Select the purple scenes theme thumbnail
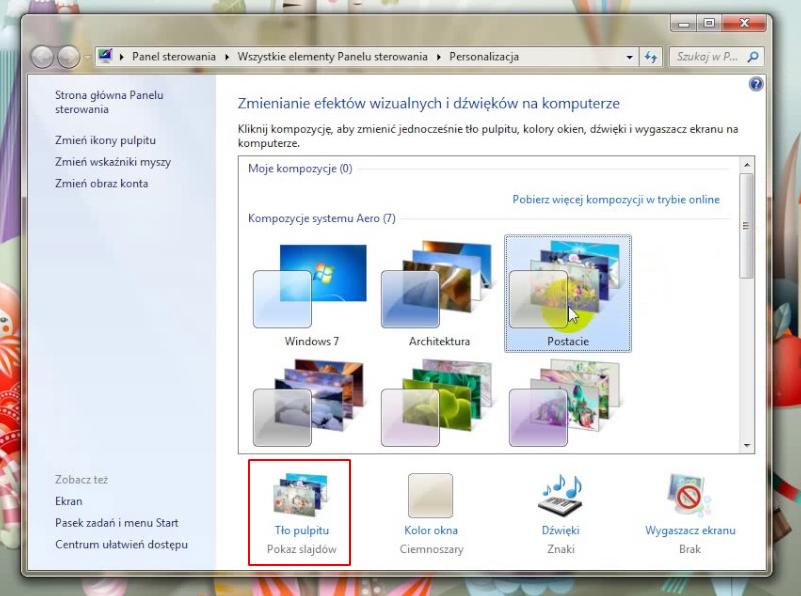 pyautogui.click(x=567, y=403)
